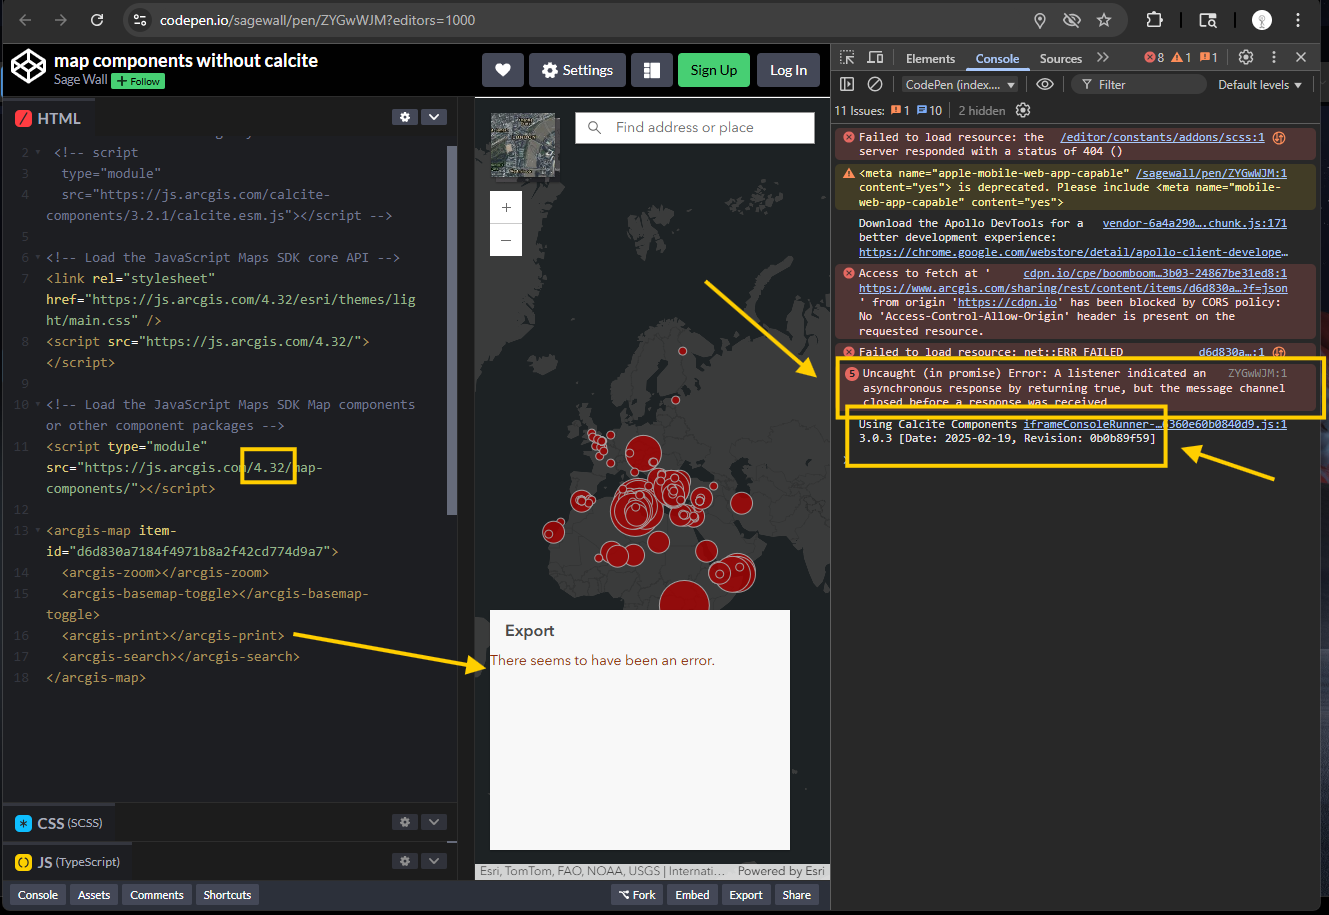Open JS editor settings gear
This screenshot has height=915, width=1329.
pyautogui.click(x=405, y=861)
